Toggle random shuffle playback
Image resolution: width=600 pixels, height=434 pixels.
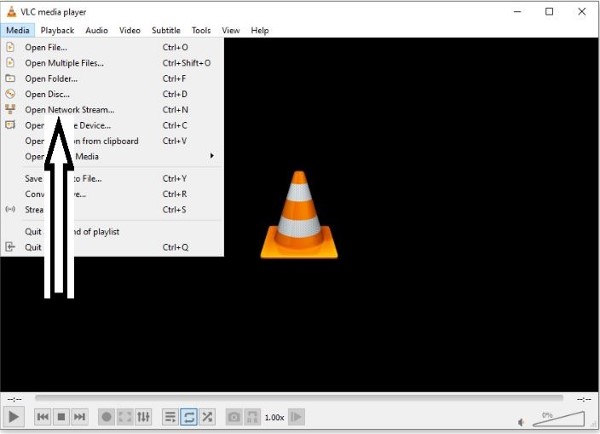click(x=207, y=416)
